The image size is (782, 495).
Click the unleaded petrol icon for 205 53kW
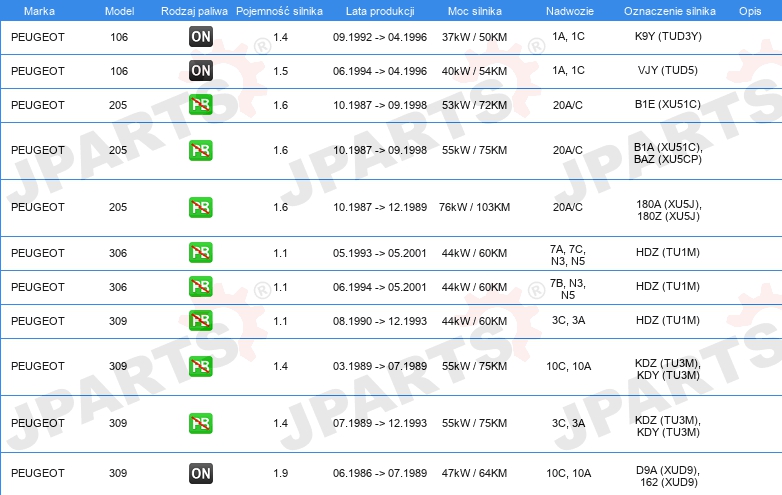point(201,105)
